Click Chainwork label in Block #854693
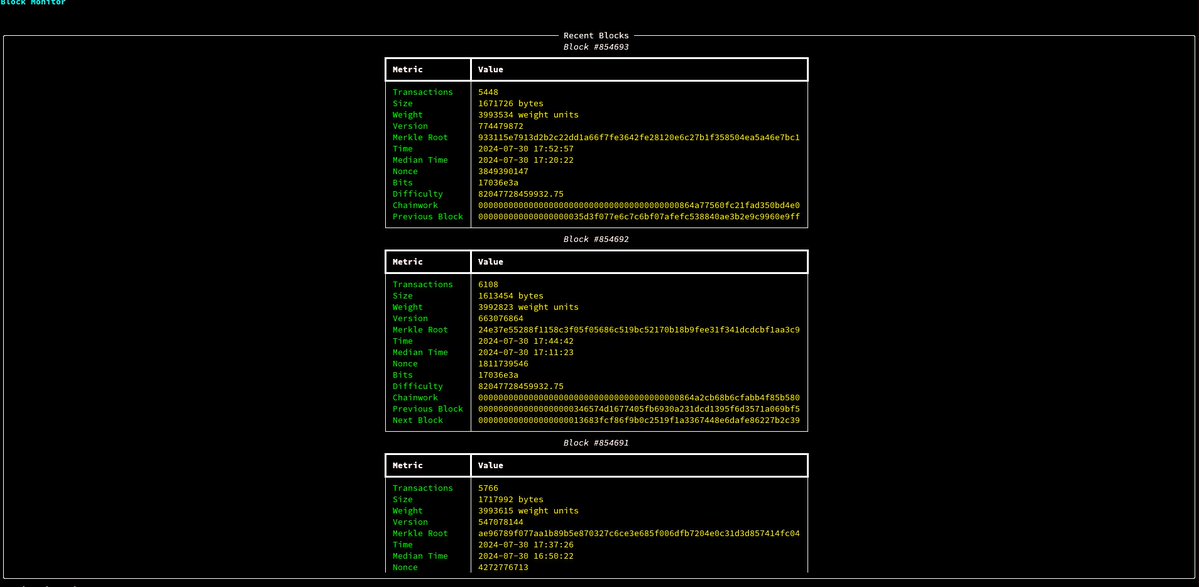 tap(417, 205)
